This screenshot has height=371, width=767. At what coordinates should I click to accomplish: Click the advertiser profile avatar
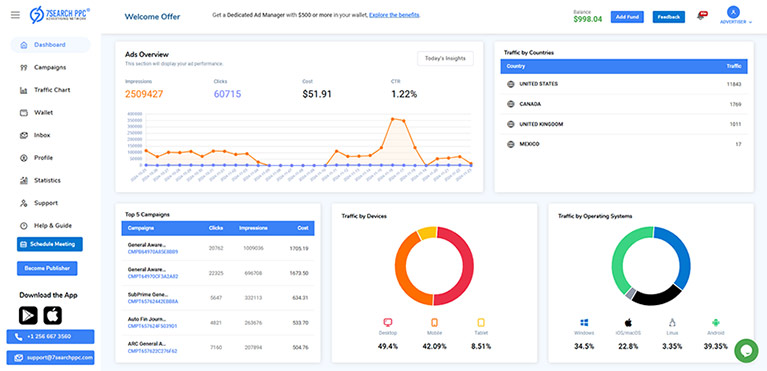733,12
